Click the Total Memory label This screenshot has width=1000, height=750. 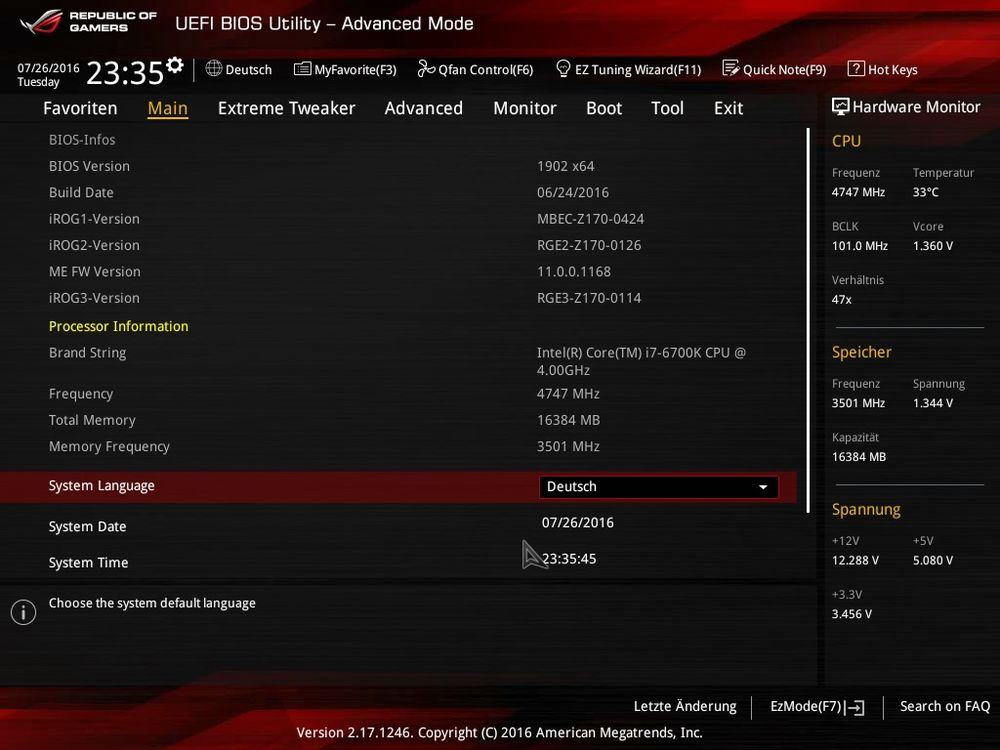coord(92,421)
